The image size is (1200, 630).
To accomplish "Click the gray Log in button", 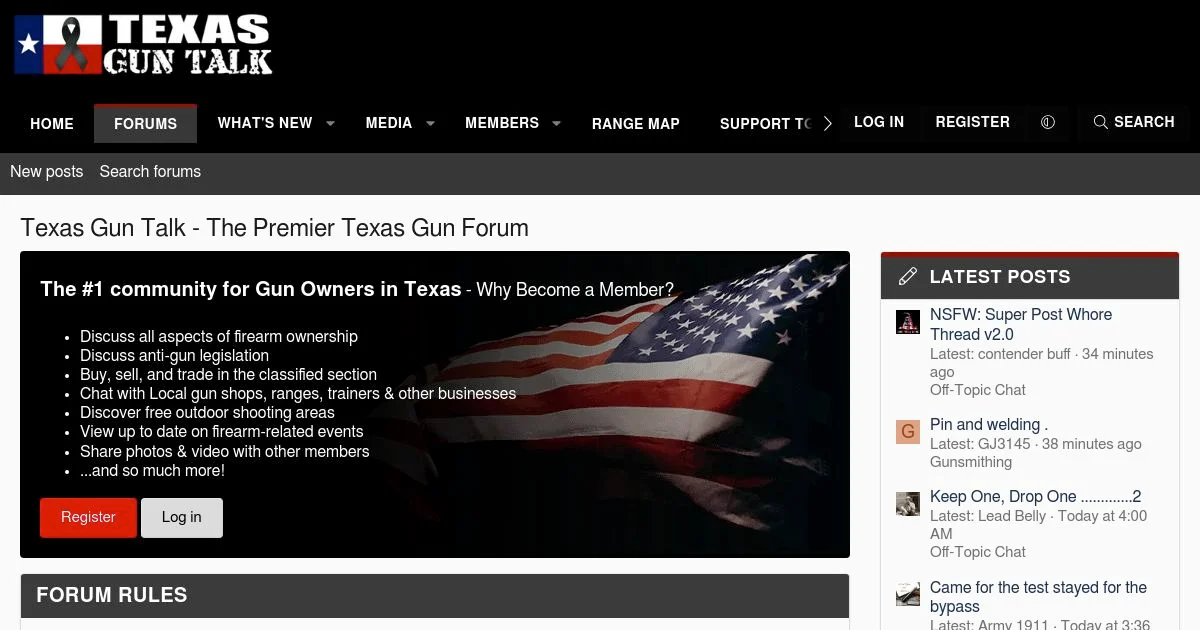I will point(182,518).
